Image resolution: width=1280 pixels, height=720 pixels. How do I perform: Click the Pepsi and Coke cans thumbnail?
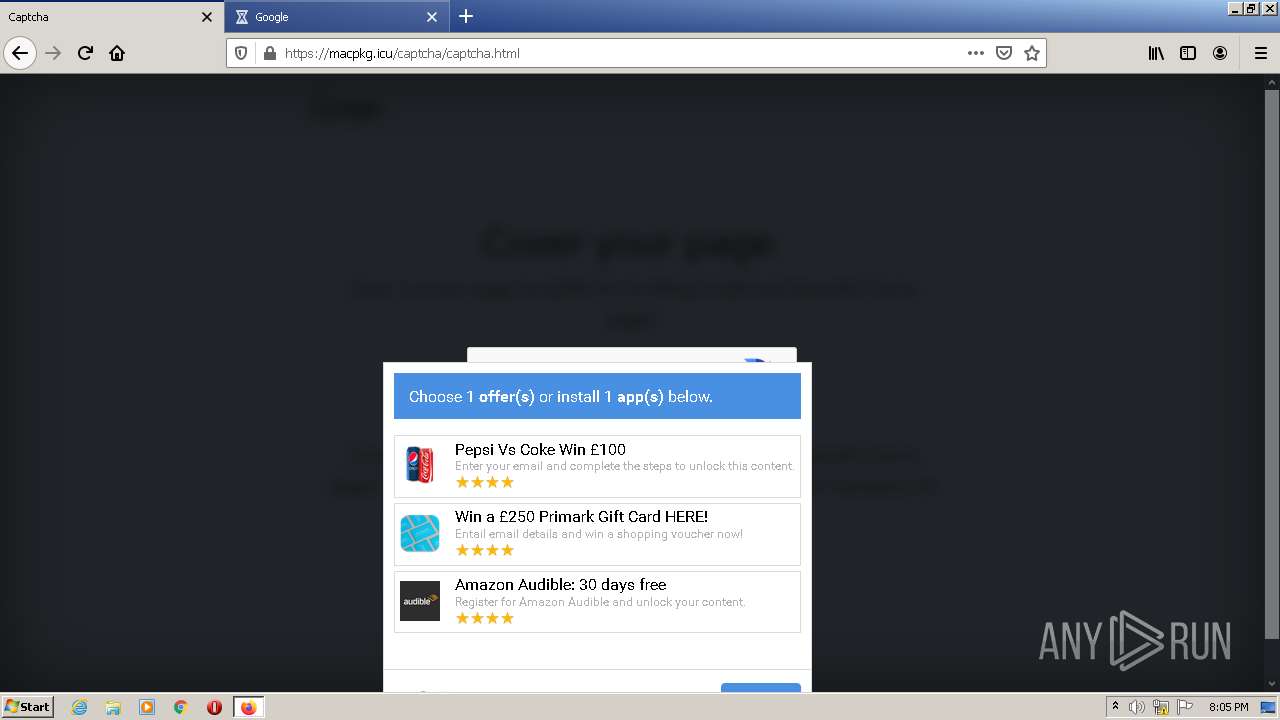tap(420, 465)
